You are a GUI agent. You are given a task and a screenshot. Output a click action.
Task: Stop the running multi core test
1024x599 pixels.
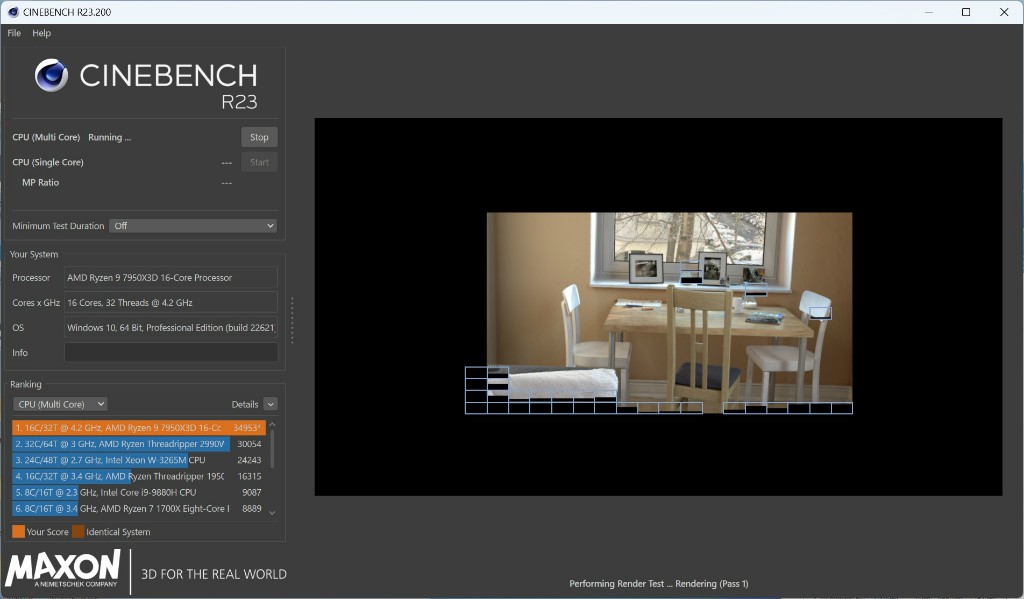click(259, 137)
